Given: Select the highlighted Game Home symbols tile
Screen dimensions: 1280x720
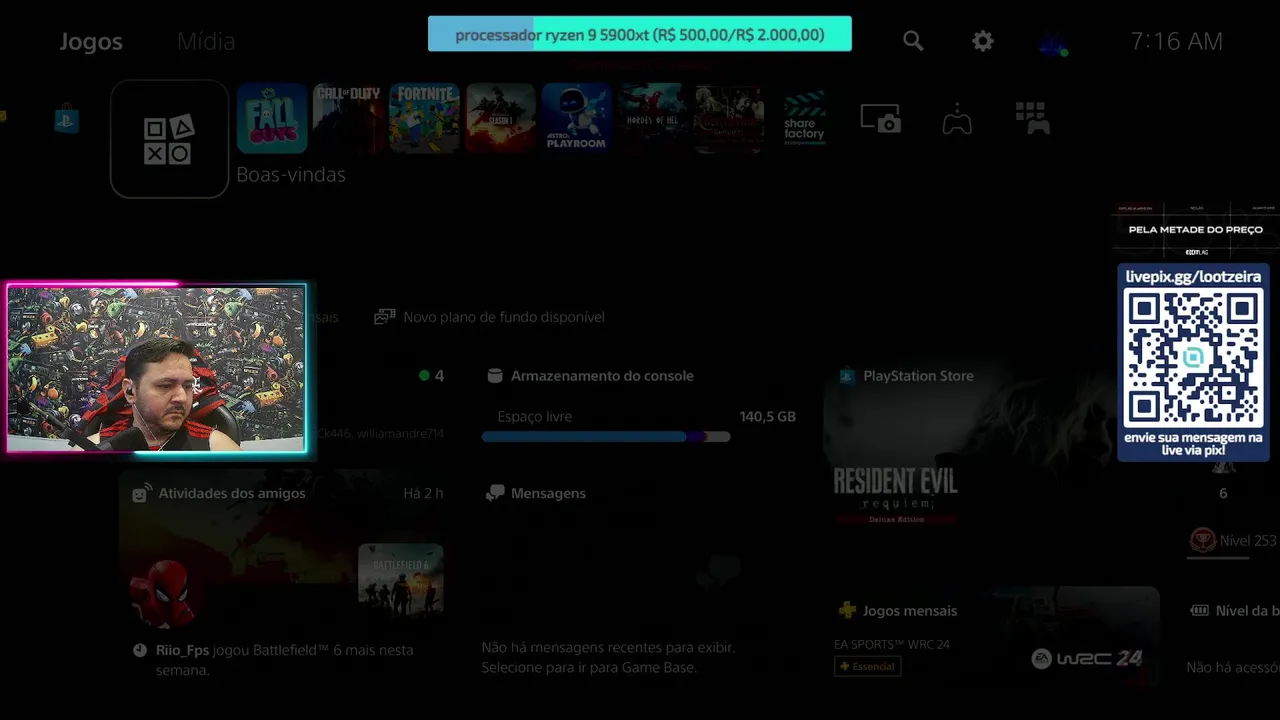Looking at the screenshot, I should pyautogui.click(x=169, y=139).
